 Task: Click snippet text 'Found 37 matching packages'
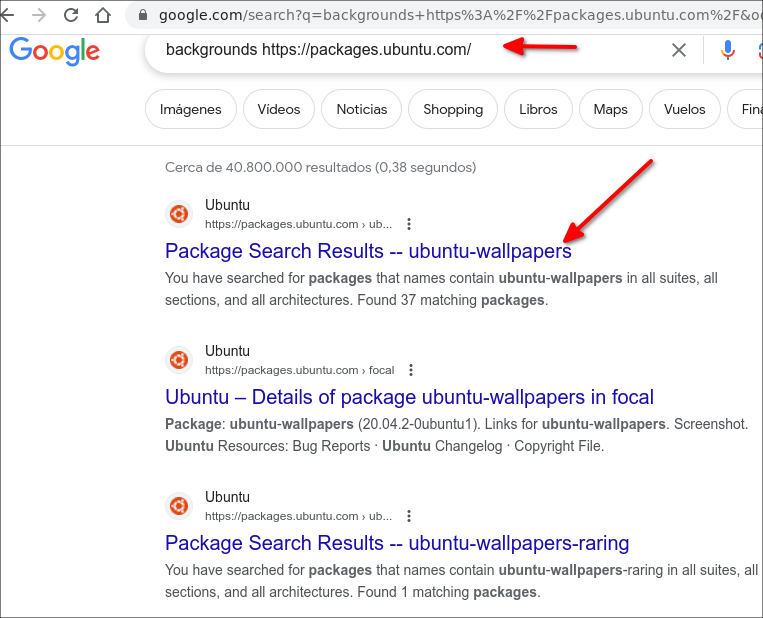453,300
